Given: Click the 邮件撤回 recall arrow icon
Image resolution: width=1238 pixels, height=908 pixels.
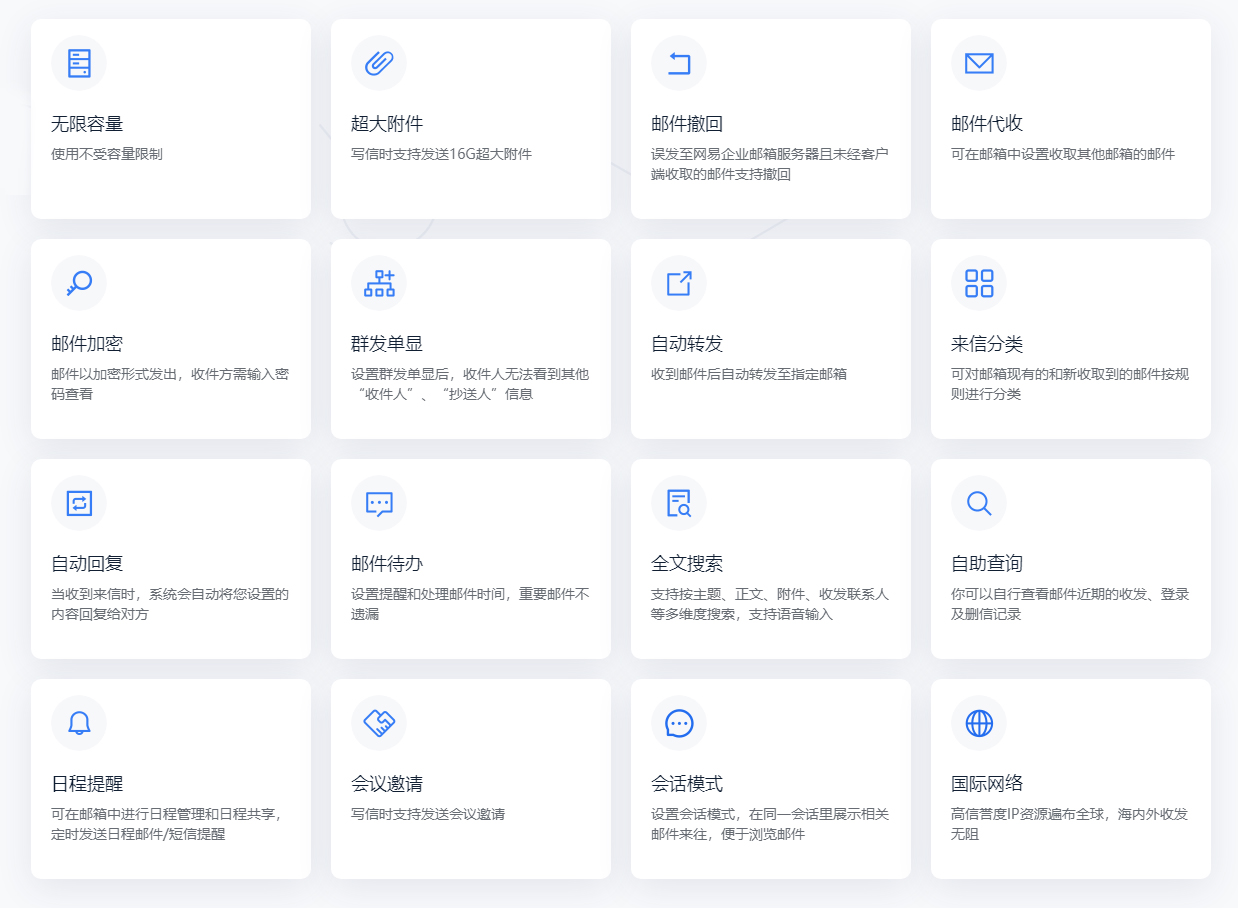Looking at the screenshot, I should [679, 63].
